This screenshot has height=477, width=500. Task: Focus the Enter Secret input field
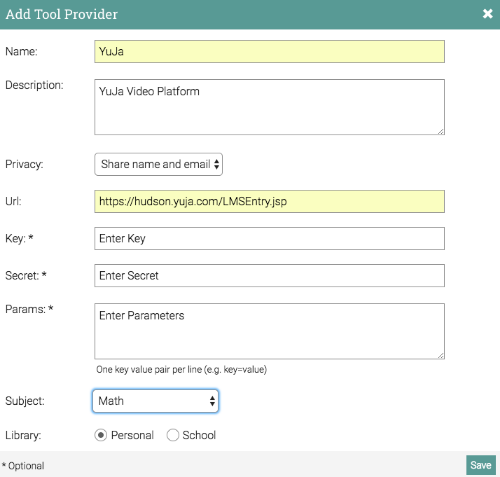[x=269, y=275]
